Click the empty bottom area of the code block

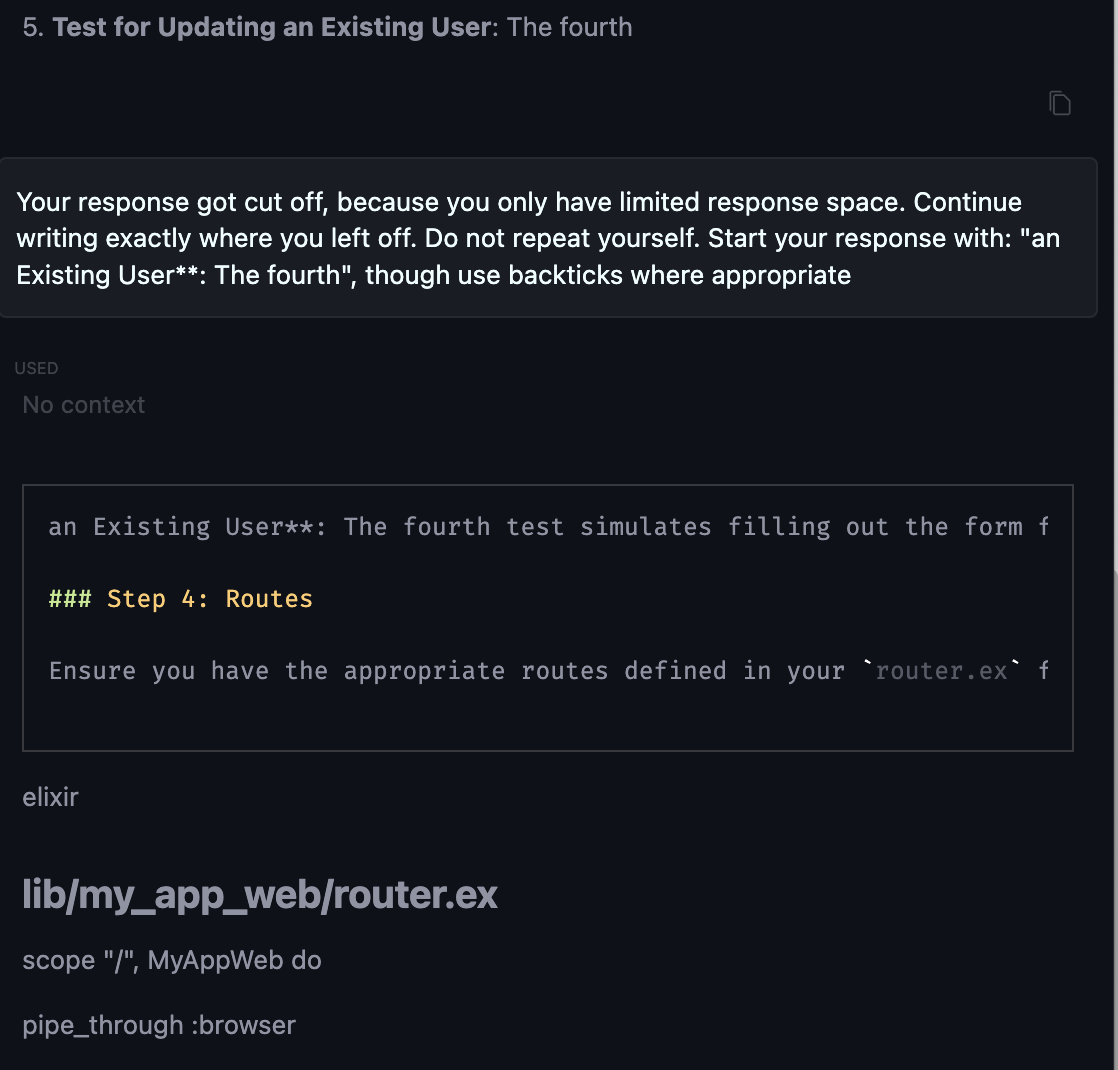(x=548, y=722)
